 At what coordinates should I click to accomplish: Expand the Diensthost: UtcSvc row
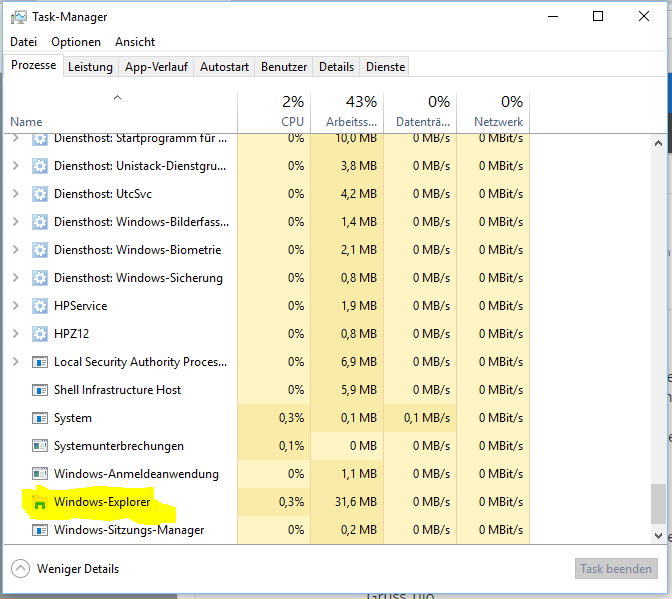pyautogui.click(x=15, y=194)
